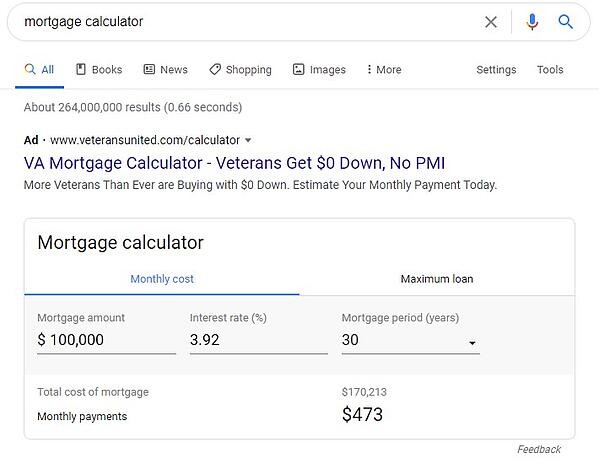Click the Books tab book icon
Screen dimensions: 599x464
click(x=81, y=69)
